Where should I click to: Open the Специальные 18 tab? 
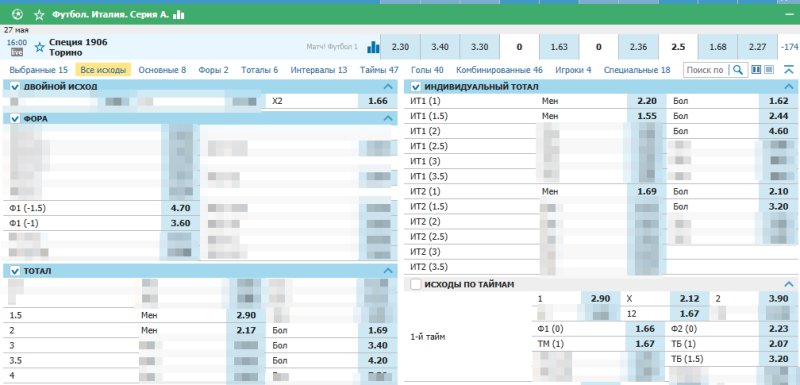(x=637, y=70)
